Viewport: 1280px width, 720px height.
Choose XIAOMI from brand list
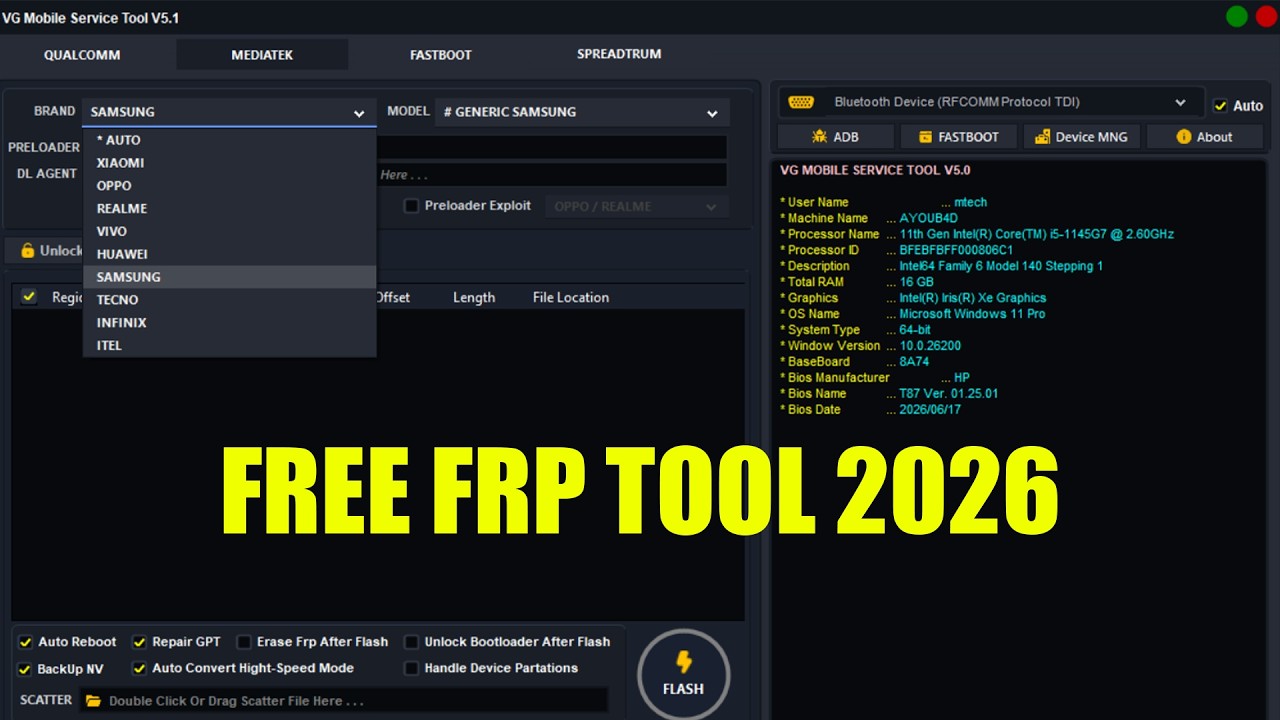click(229, 163)
